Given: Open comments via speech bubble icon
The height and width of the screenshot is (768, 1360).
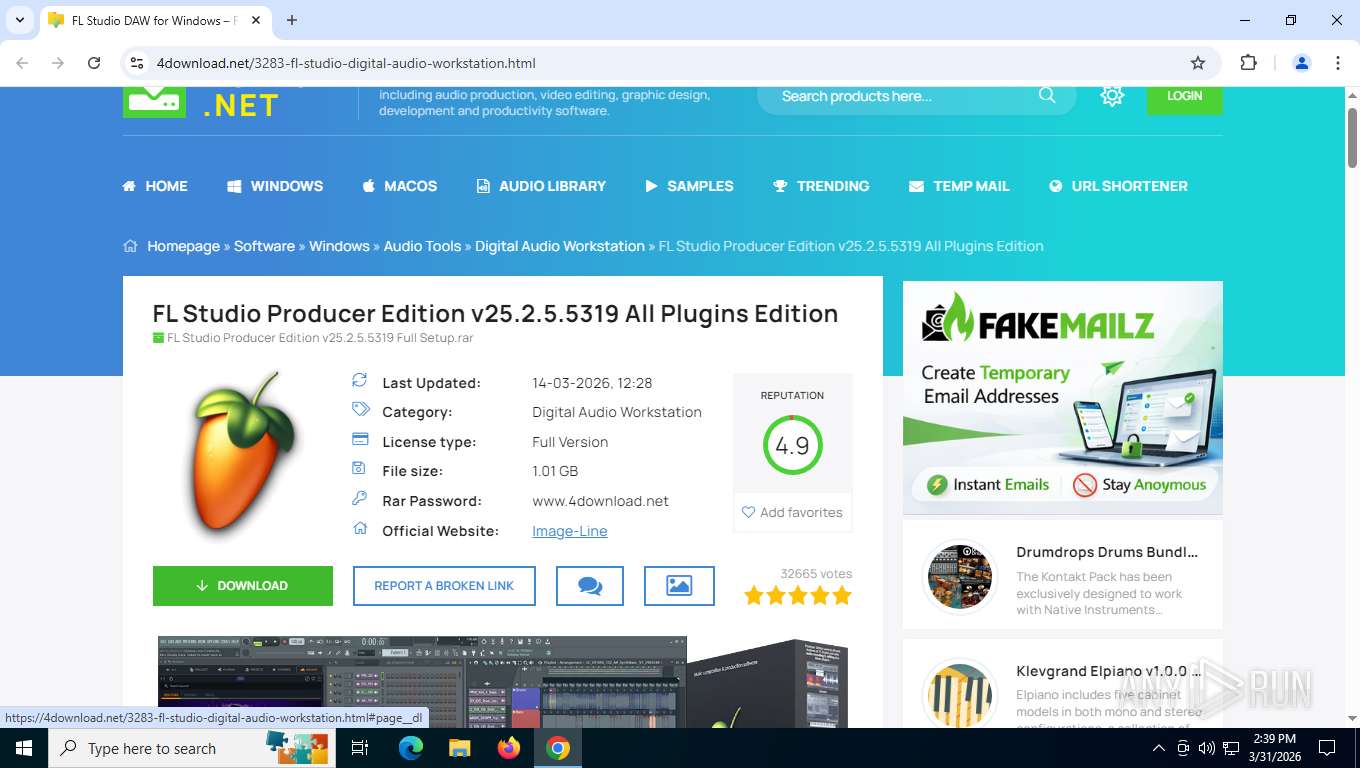Looking at the screenshot, I should 590,586.
